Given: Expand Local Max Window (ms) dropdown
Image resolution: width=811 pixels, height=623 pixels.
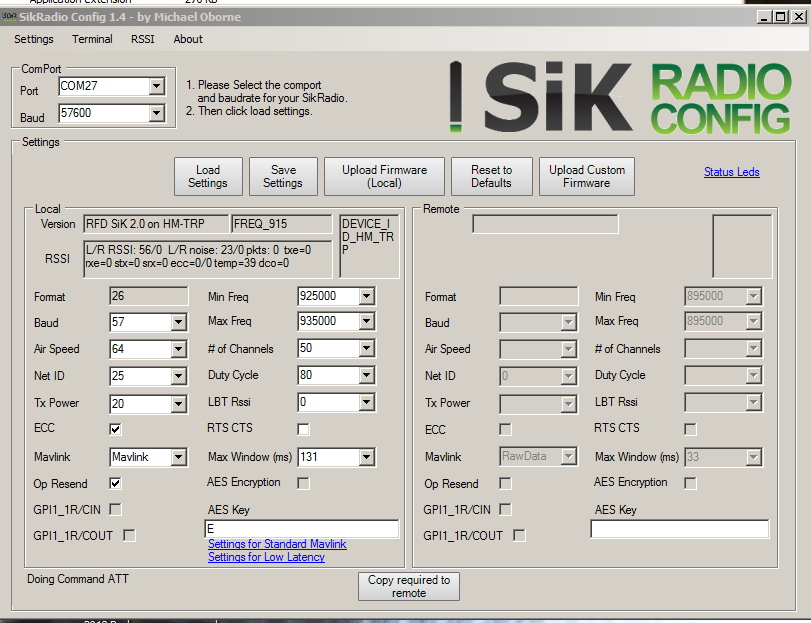Looking at the screenshot, I should coord(367,457).
